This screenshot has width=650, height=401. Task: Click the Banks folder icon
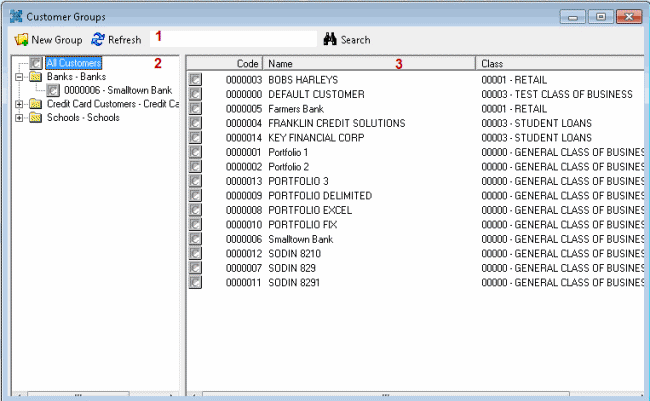pyautogui.click(x=36, y=77)
